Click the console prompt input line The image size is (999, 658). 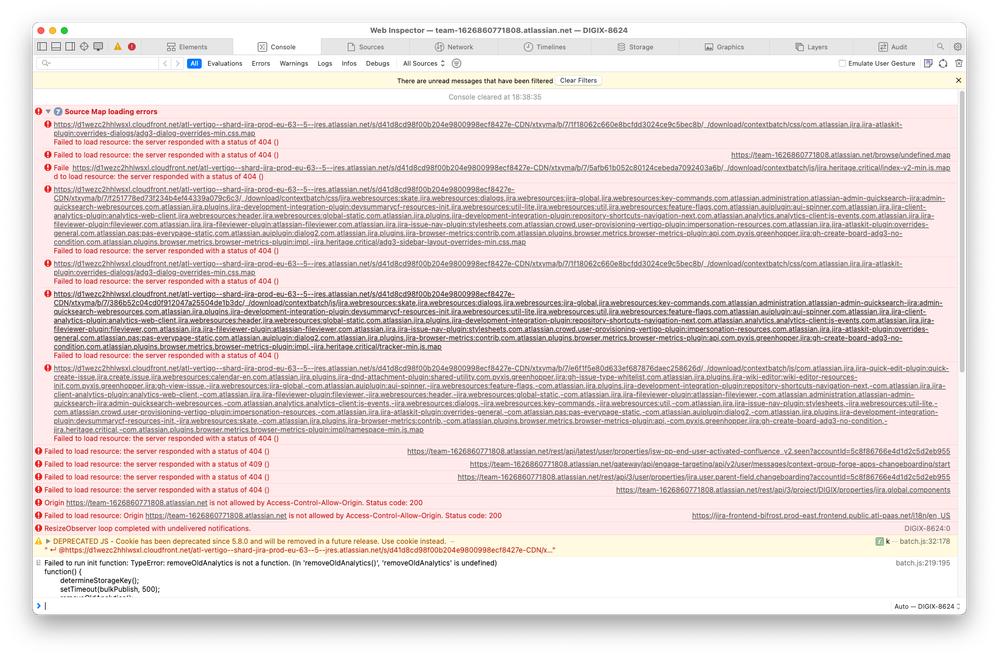(x=465, y=606)
